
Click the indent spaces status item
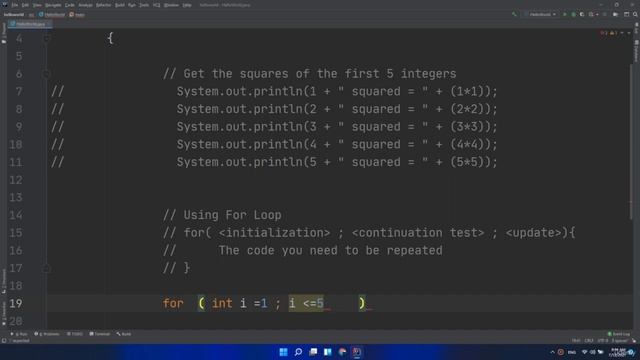pyautogui.click(x=619, y=340)
